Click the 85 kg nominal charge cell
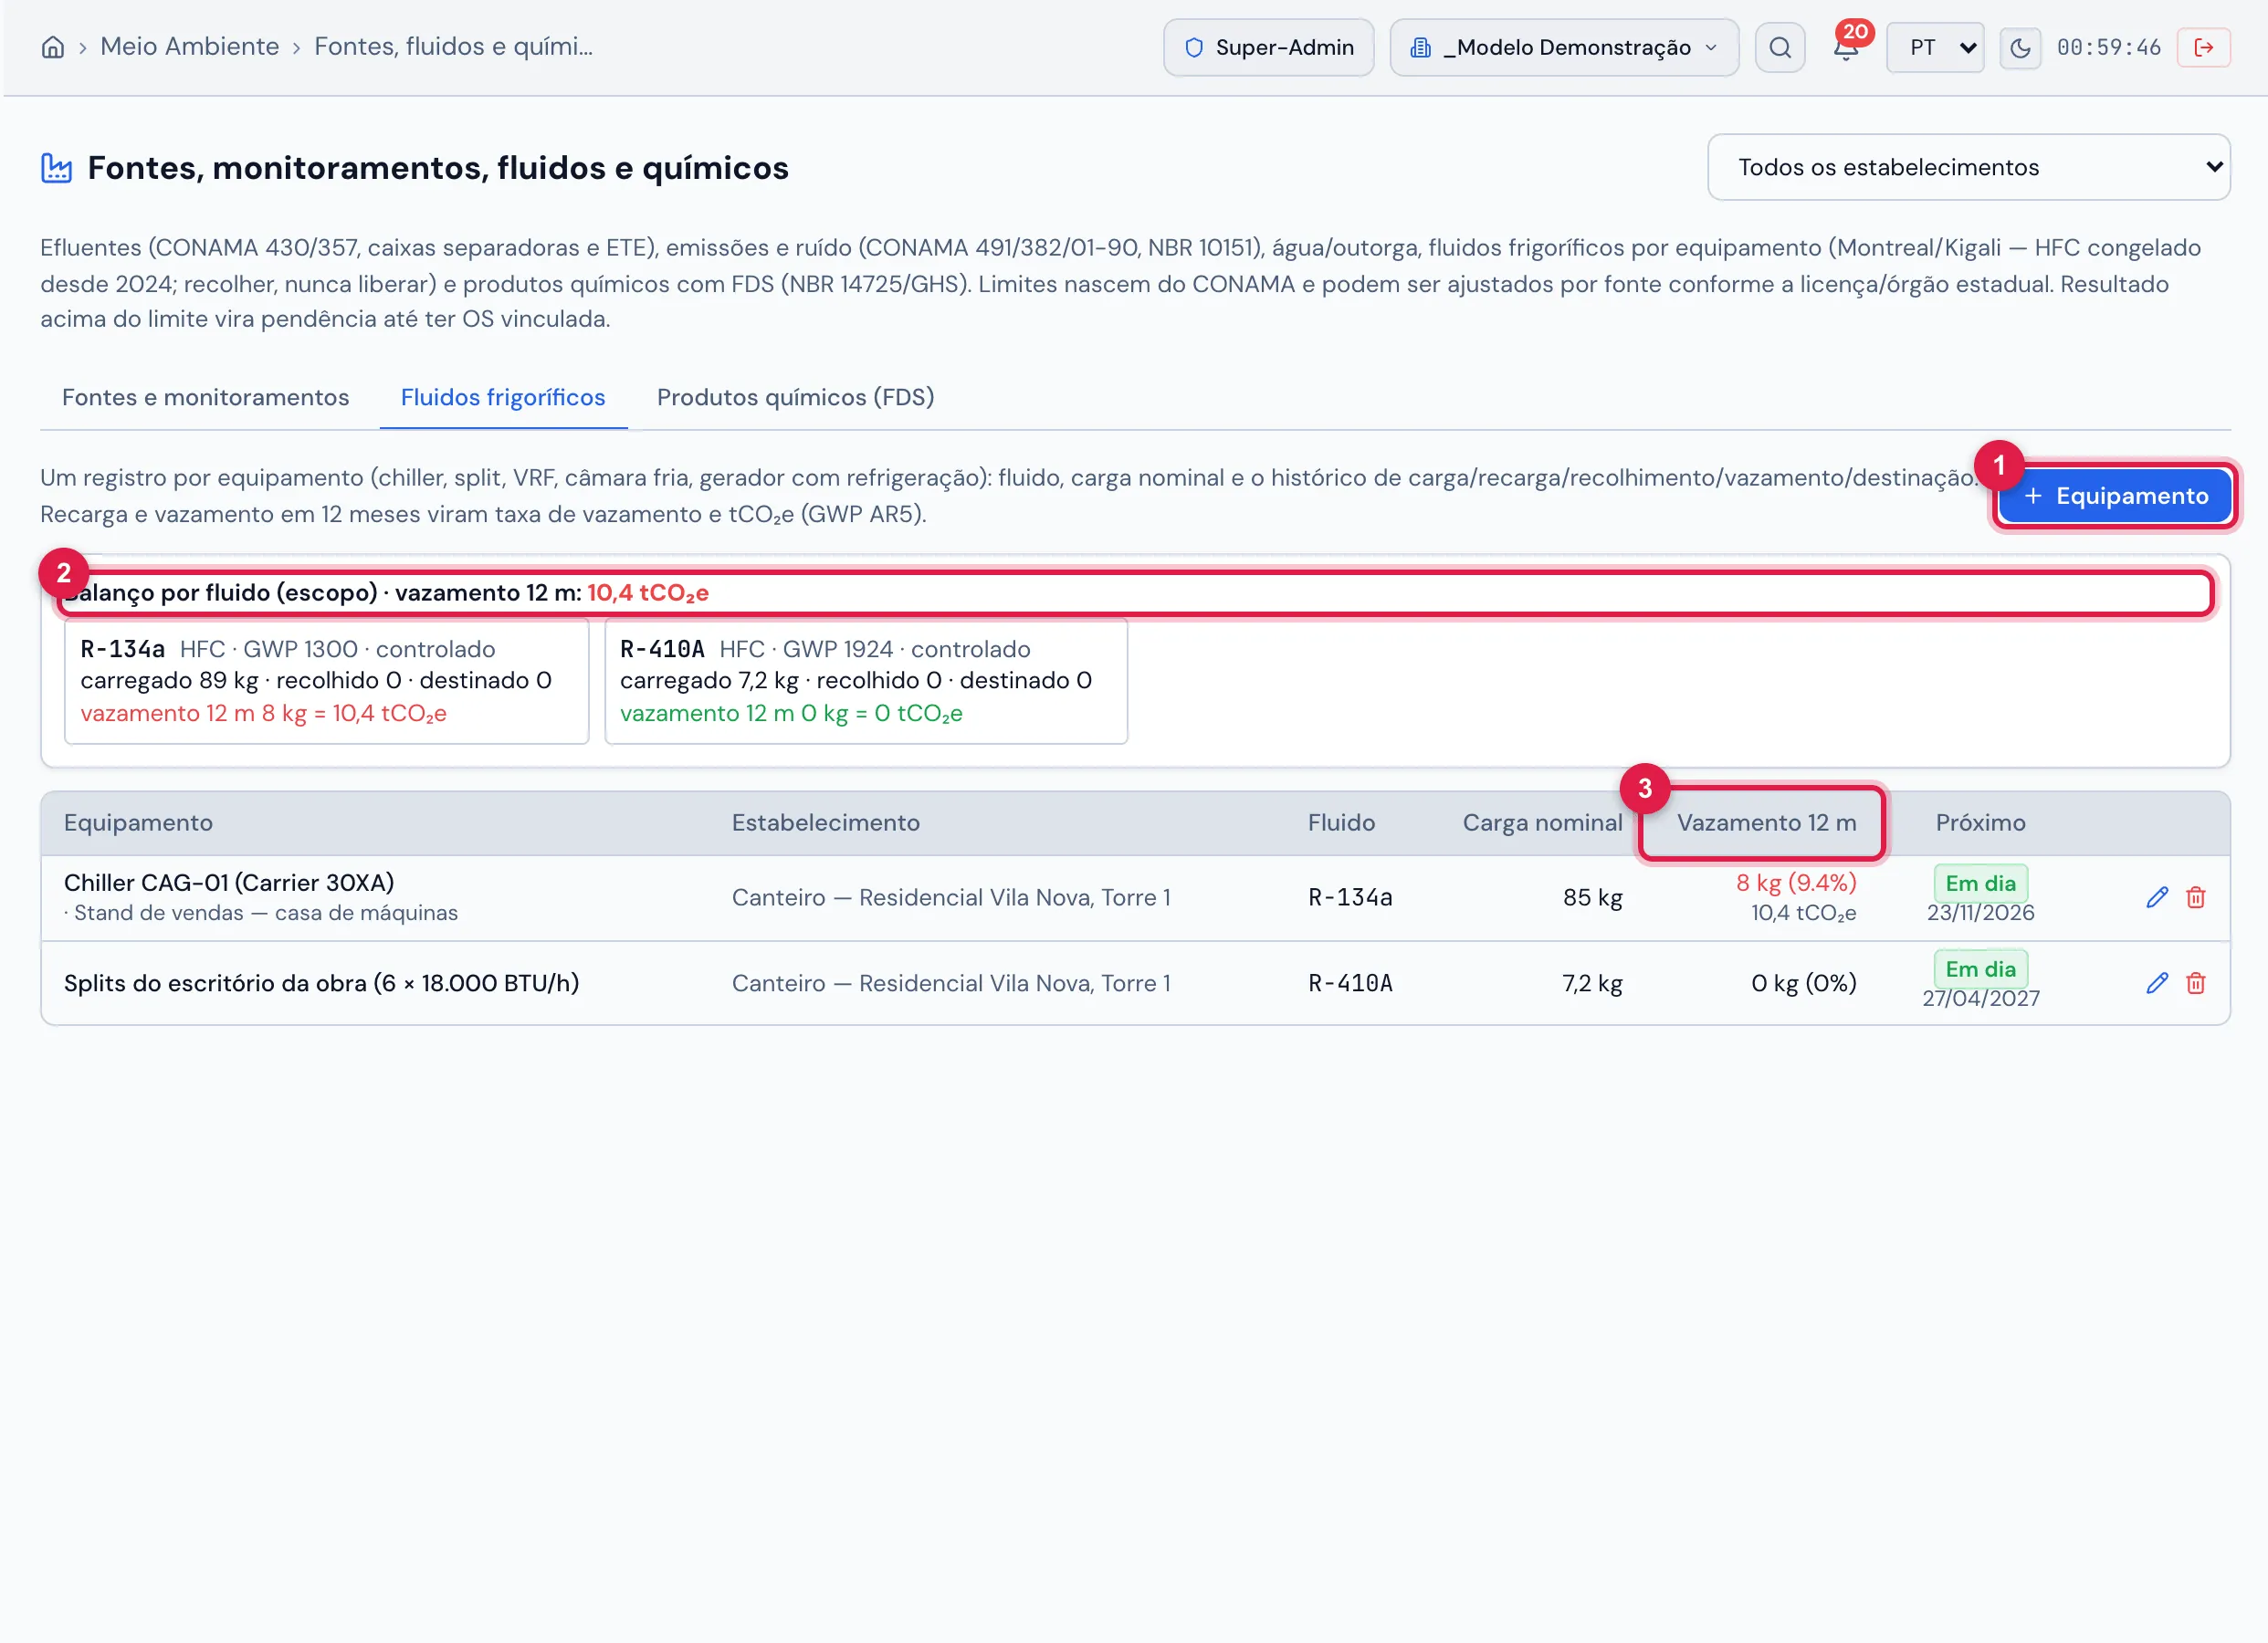Screen dimensions: 2268x1643 click(x=1592, y=897)
